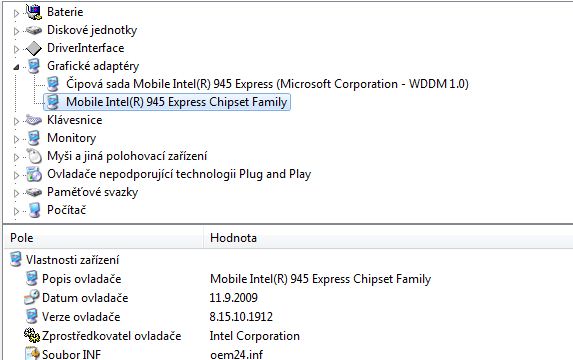
Task: Click the Vlastnosti zařízení group label
Action: pyautogui.click(x=72, y=260)
